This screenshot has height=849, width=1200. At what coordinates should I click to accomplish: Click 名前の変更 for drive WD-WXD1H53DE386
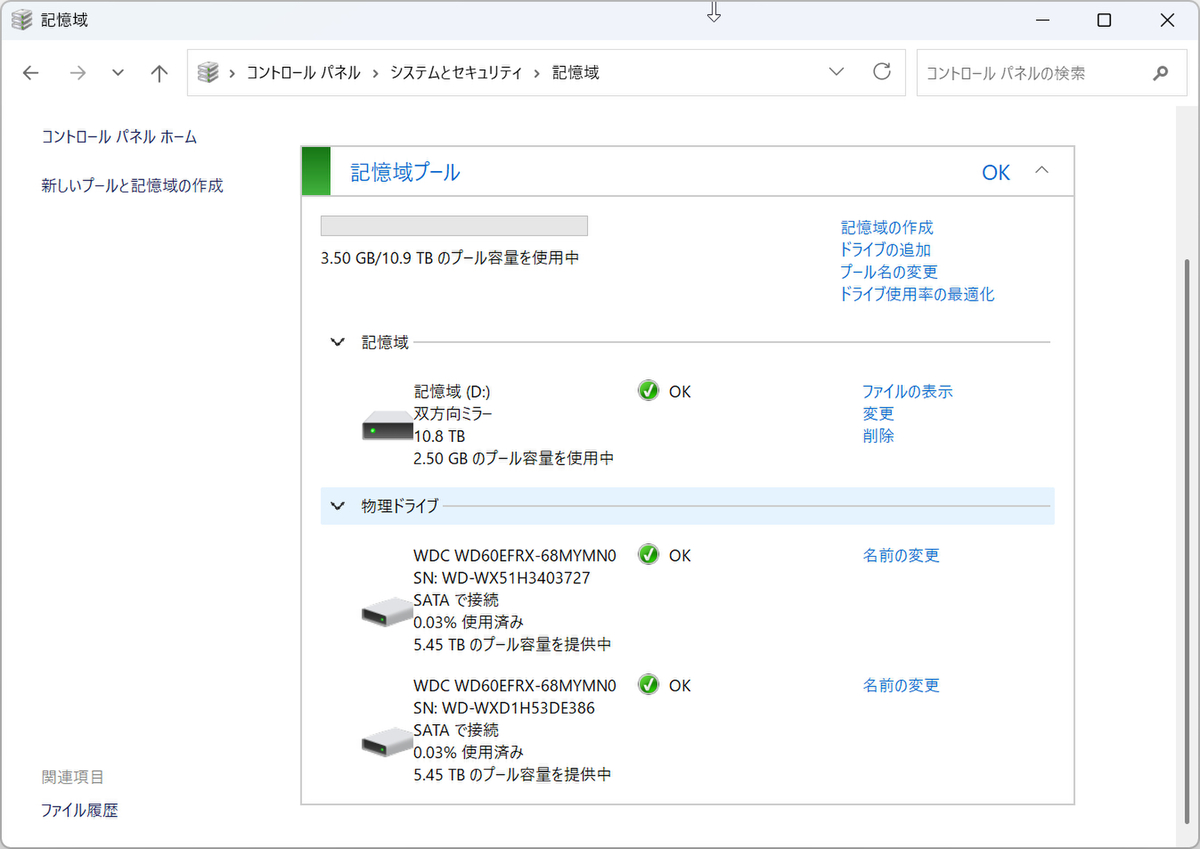[901, 686]
